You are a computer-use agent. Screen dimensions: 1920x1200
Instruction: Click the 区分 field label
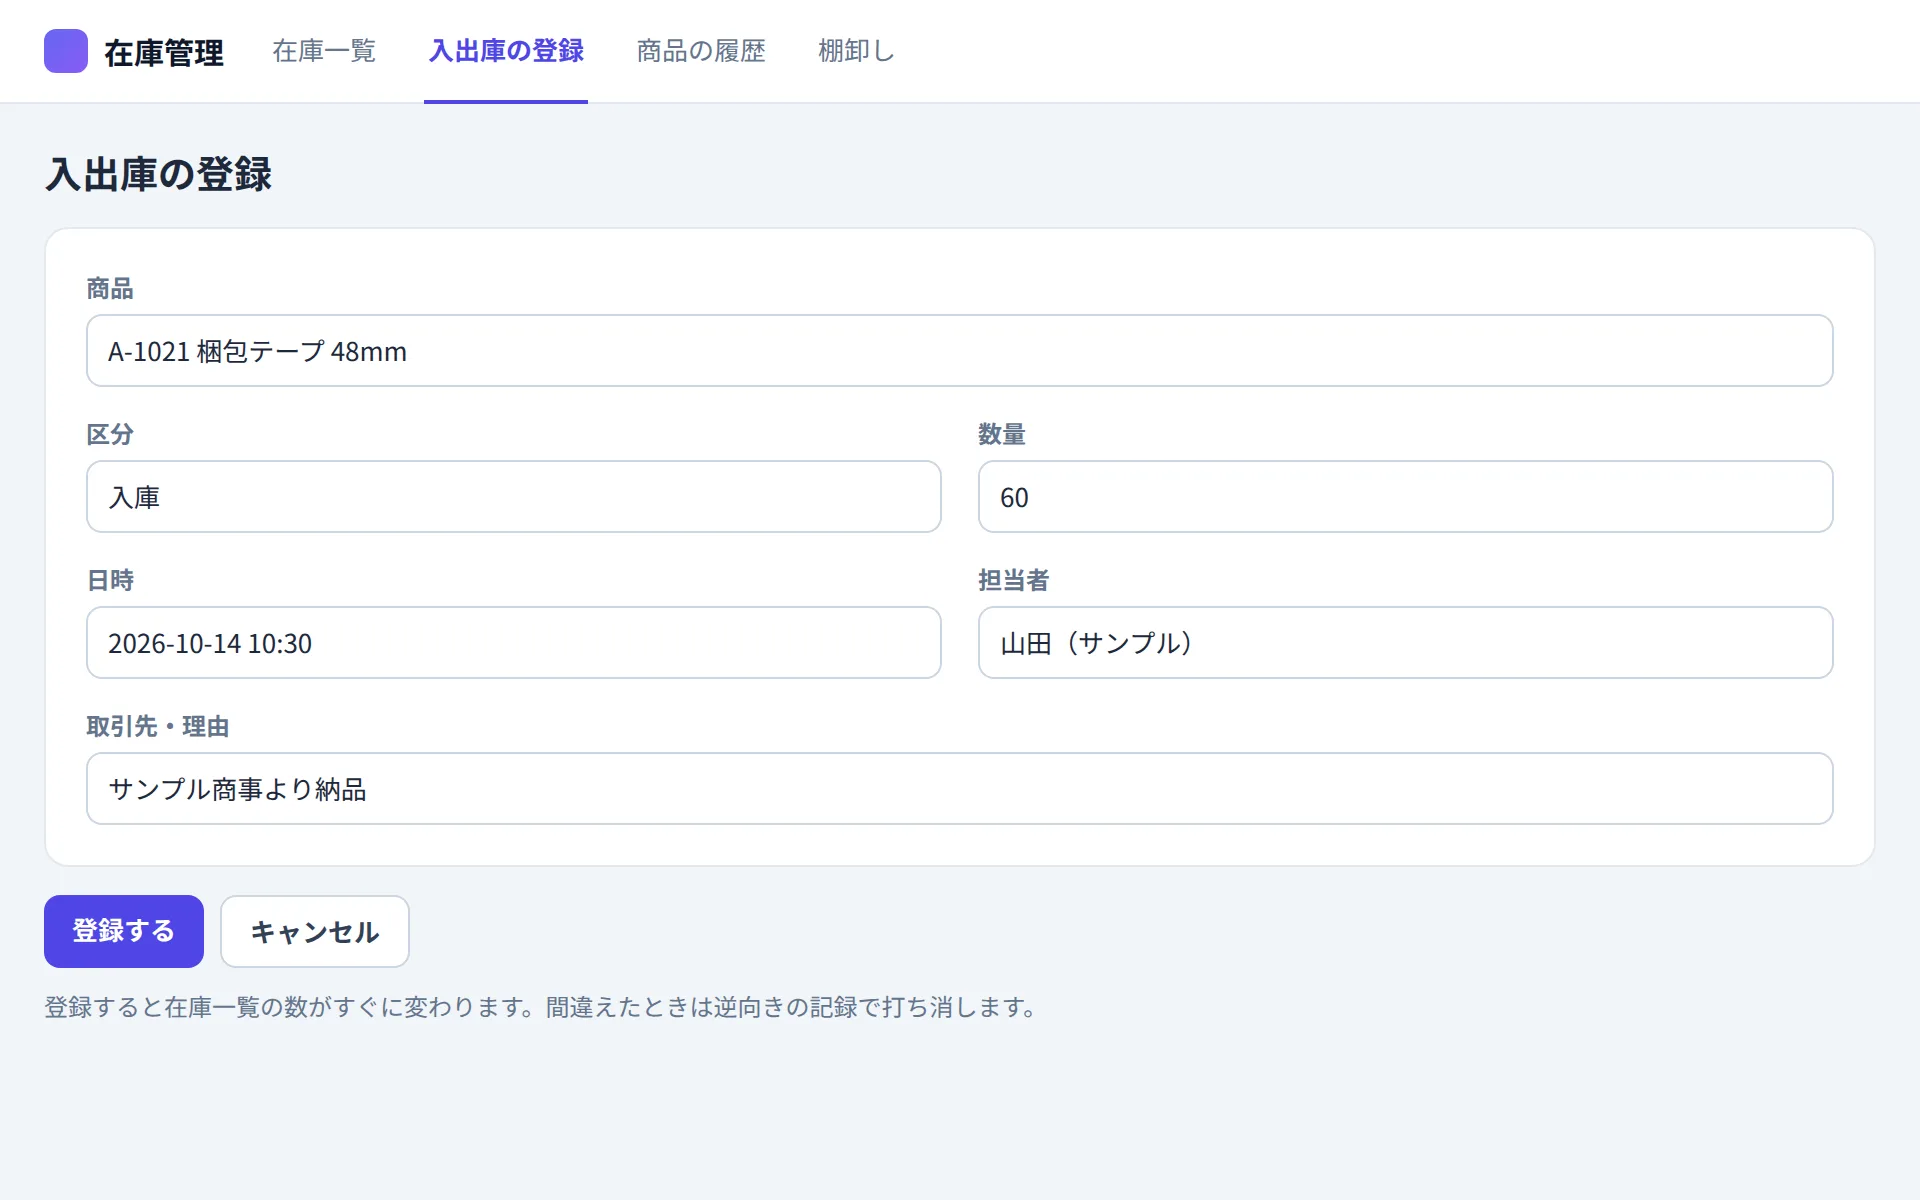click(110, 435)
